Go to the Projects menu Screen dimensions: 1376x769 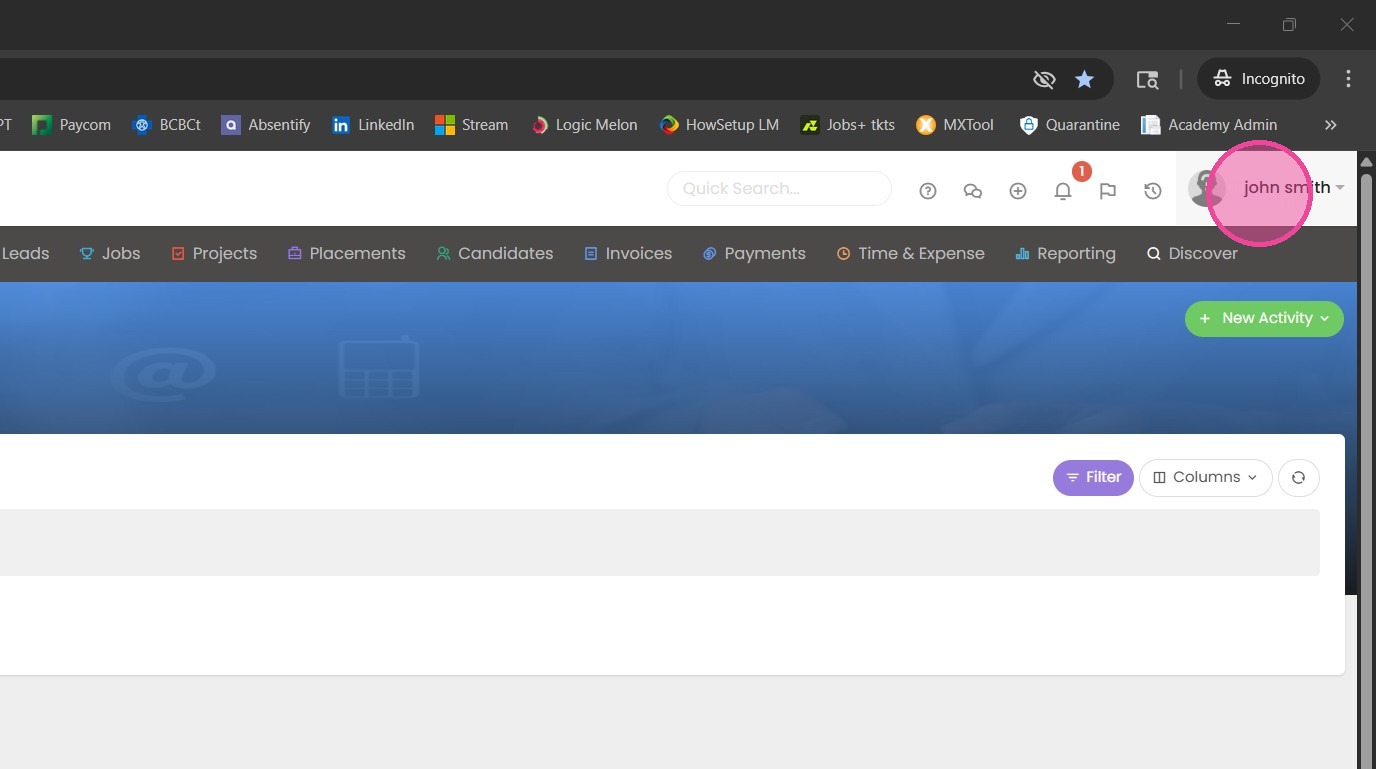point(214,254)
